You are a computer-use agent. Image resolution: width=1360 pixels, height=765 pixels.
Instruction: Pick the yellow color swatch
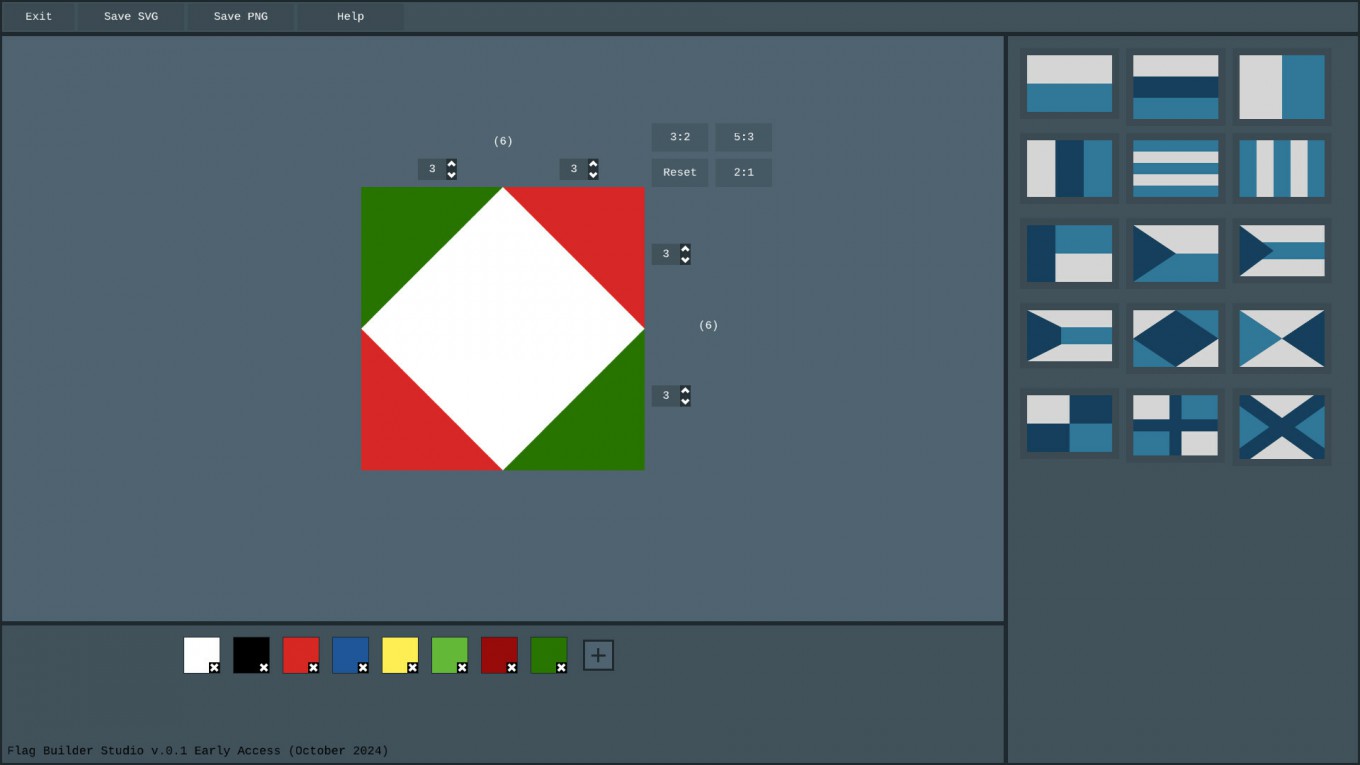[399, 655]
